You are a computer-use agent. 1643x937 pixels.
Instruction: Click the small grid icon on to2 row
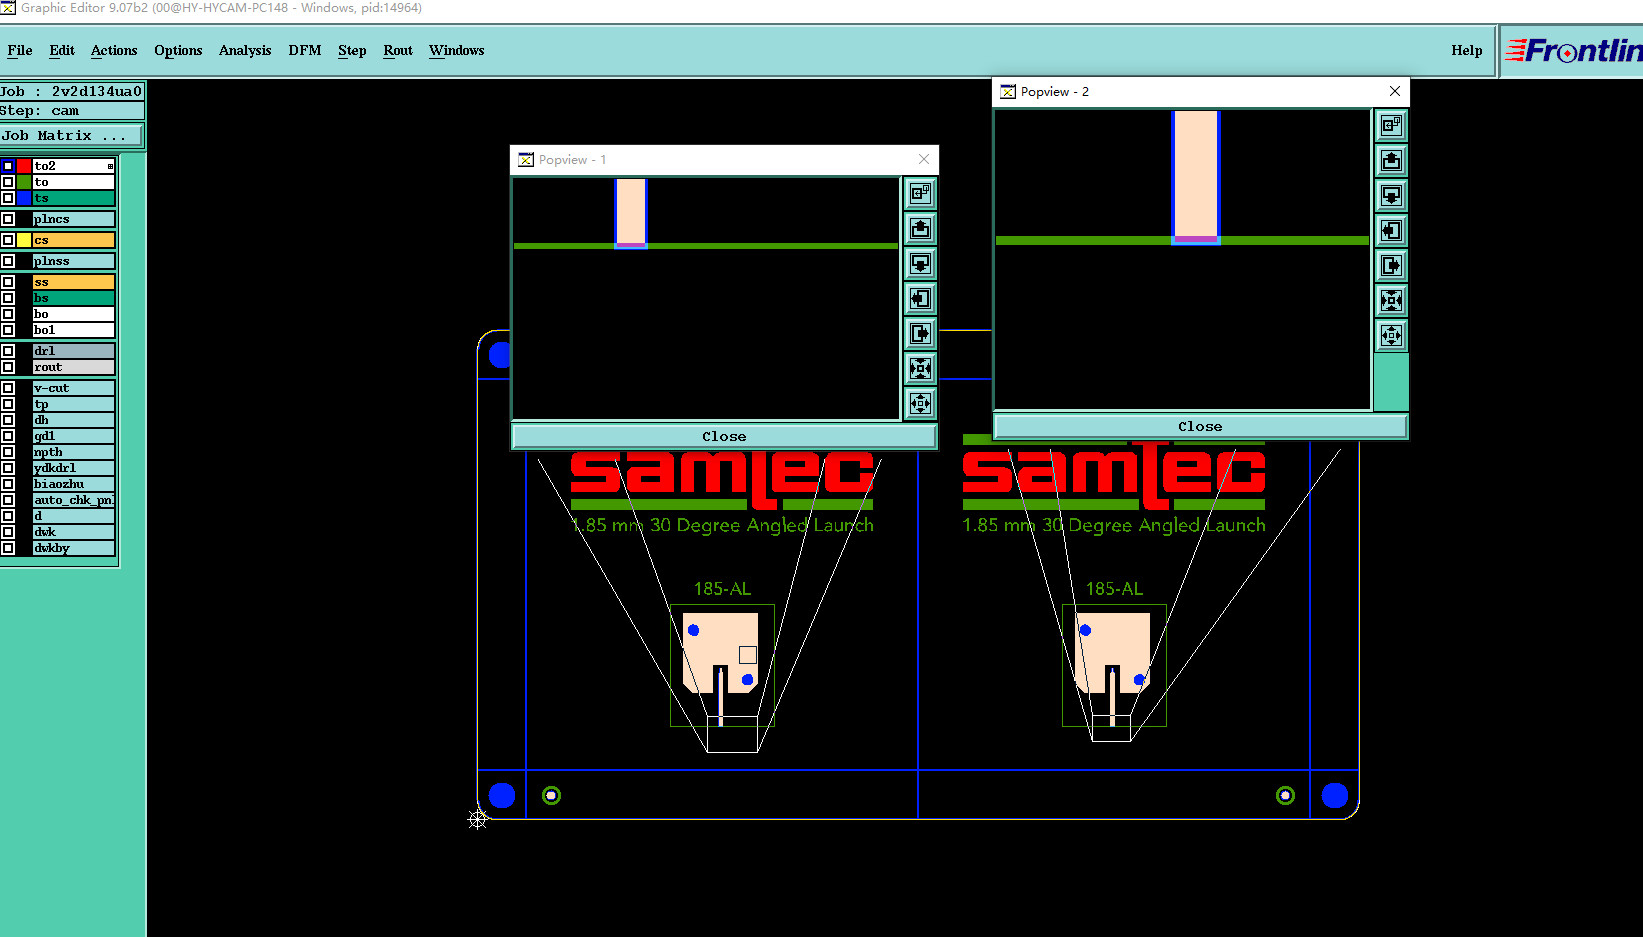[110, 166]
